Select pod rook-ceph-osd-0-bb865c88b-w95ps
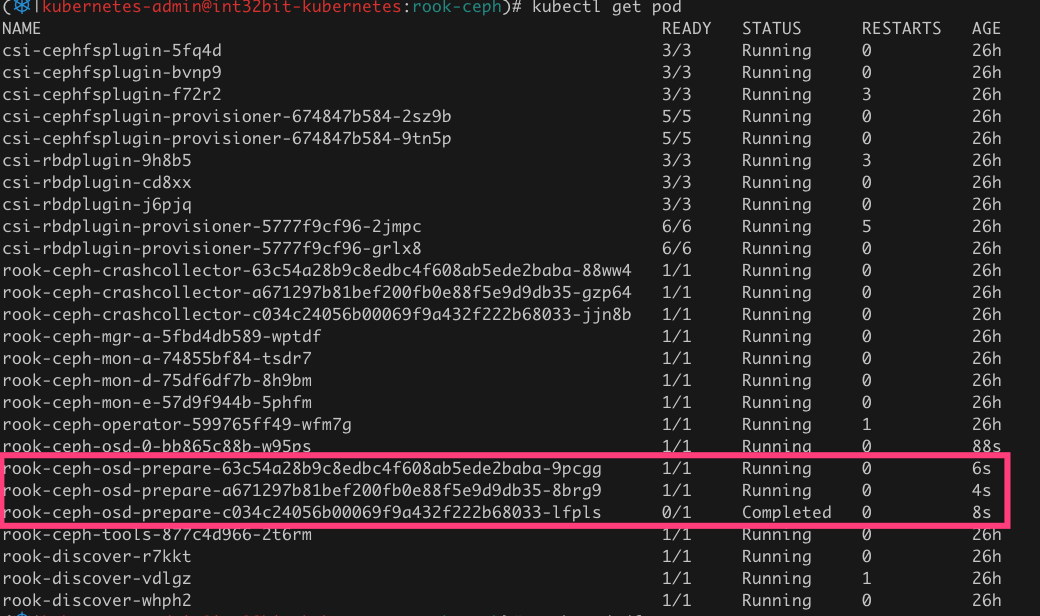This screenshot has height=616, width=1040. (x=157, y=446)
